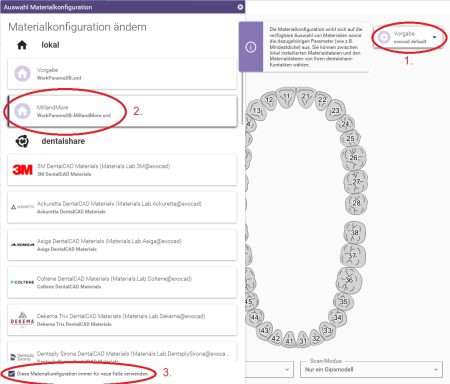Select the Coltene DentalCAD Materials logo

pos(22,282)
